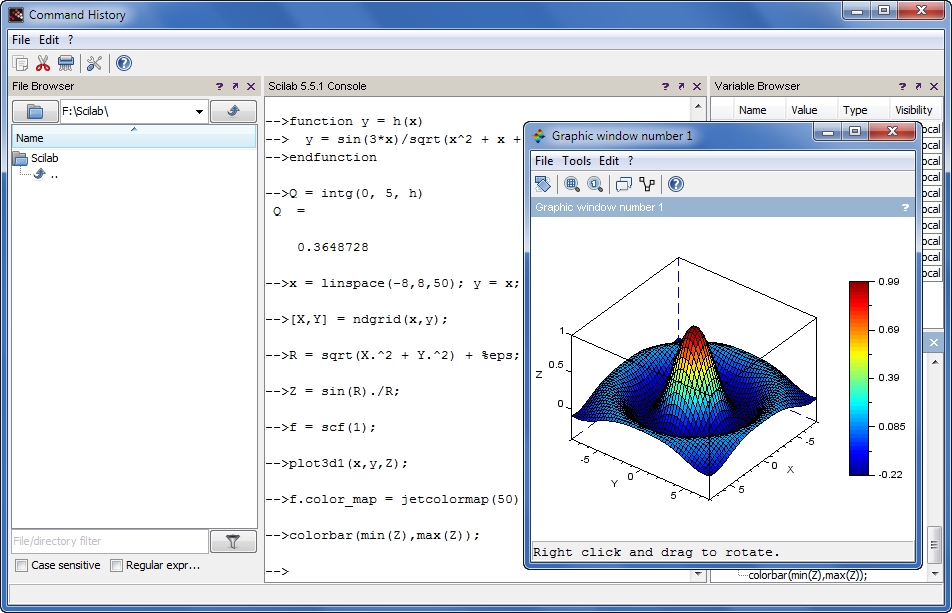
Task: Maximize the Graphic window number 1
Action: pyautogui.click(x=855, y=132)
